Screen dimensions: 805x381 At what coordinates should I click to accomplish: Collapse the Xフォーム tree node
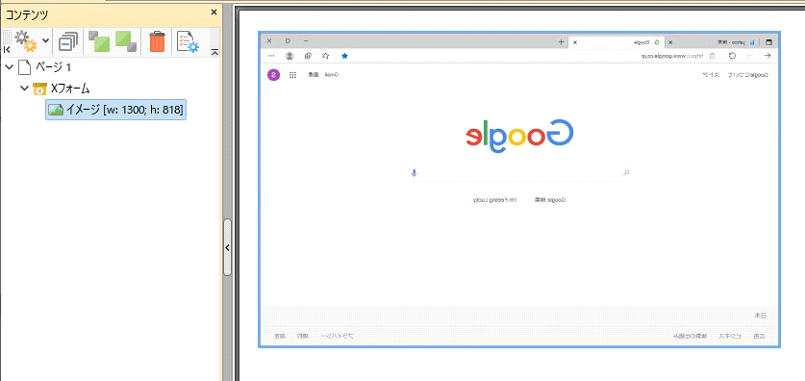[x=24, y=88]
